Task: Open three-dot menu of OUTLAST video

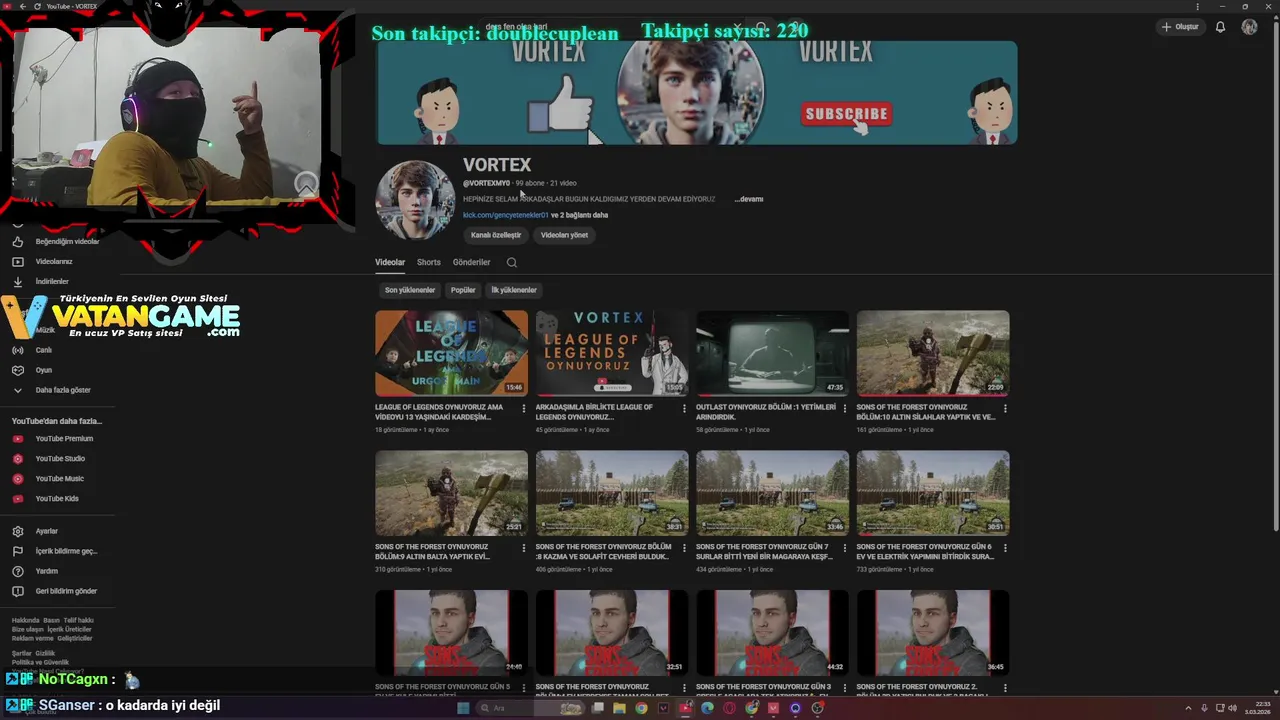Action: click(x=845, y=408)
